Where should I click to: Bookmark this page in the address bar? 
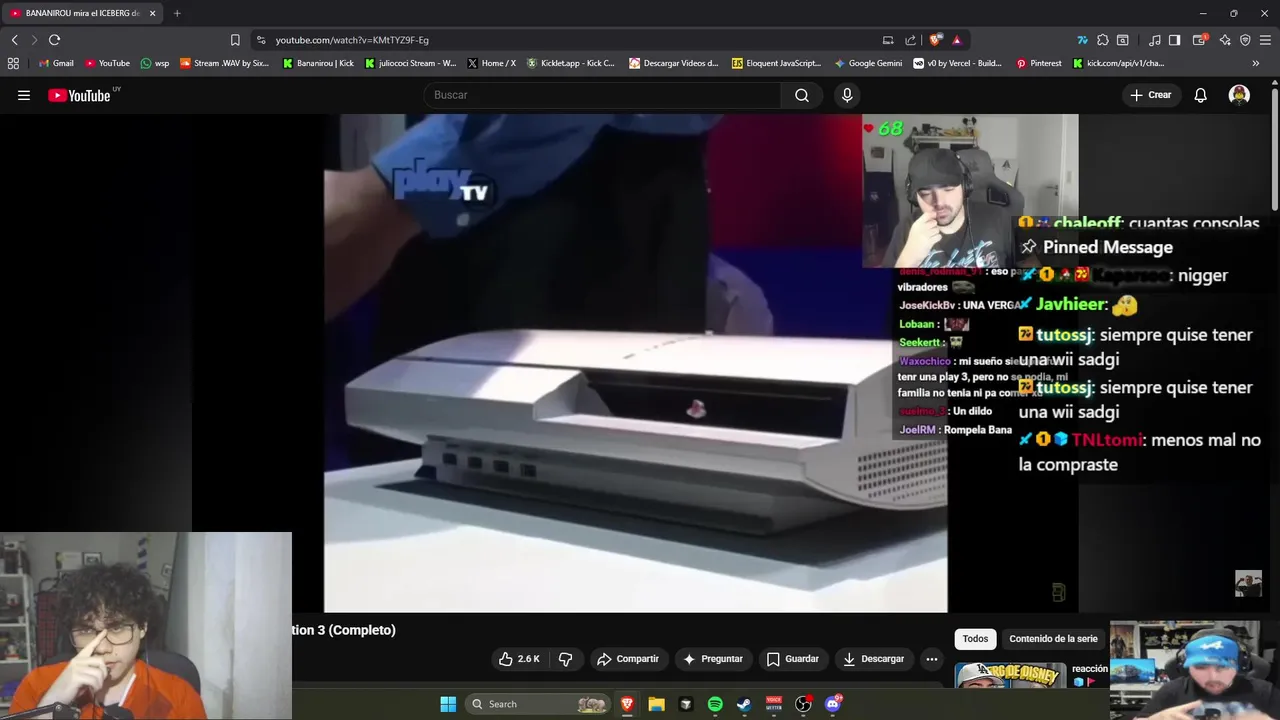tap(235, 40)
